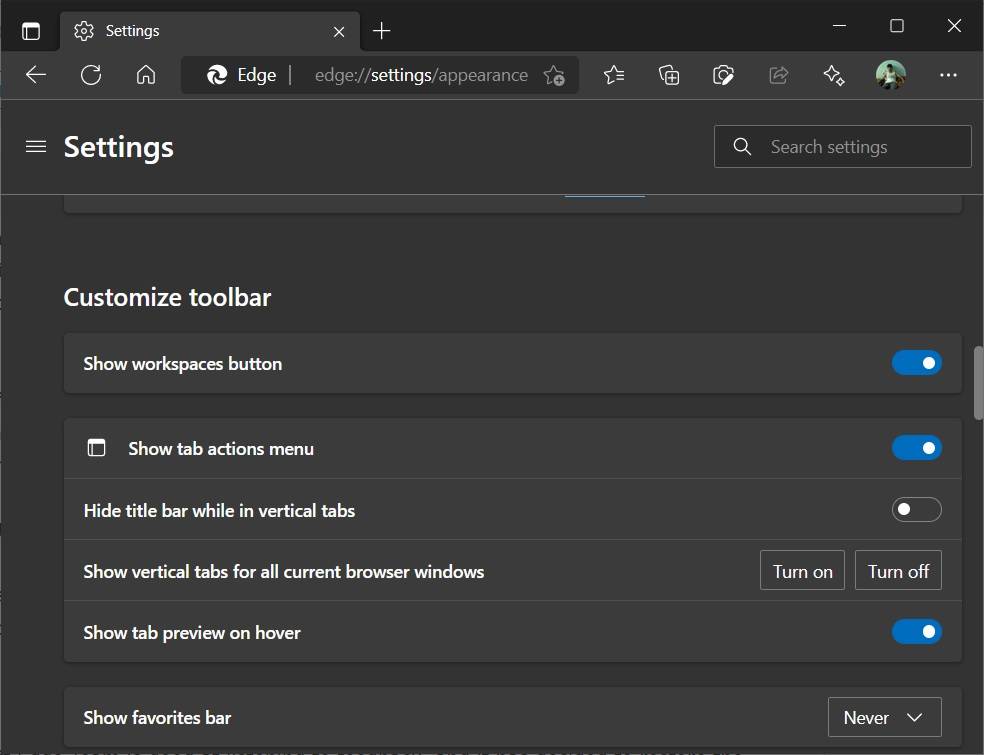Screen dimensions: 984x755
Task: Open the Show favorites bar dropdown
Action: click(884, 717)
